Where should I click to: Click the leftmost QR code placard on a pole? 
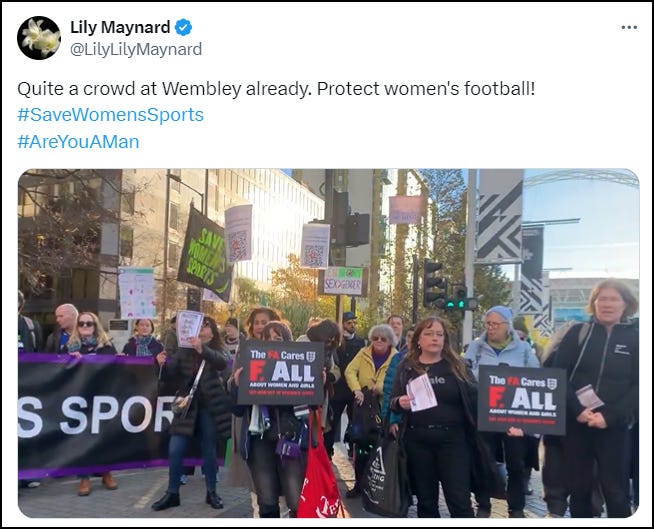point(239,233)
